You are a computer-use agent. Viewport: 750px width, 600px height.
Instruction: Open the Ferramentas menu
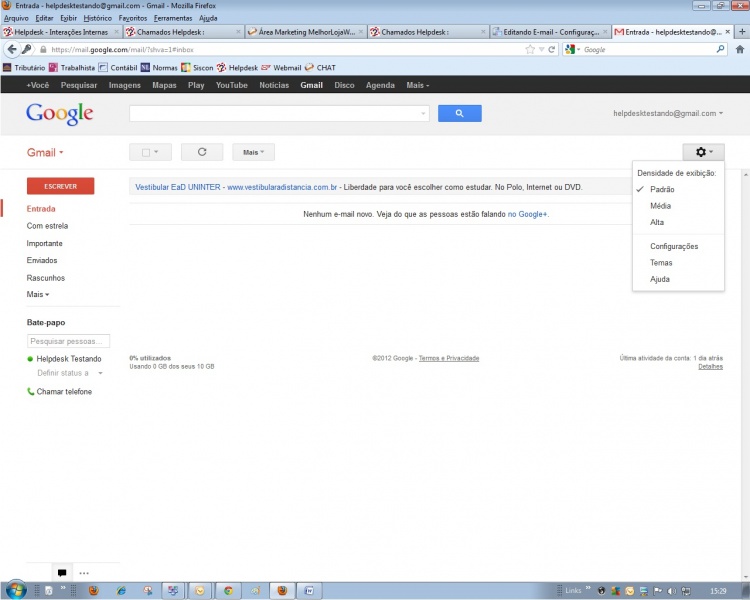(173, 18)
